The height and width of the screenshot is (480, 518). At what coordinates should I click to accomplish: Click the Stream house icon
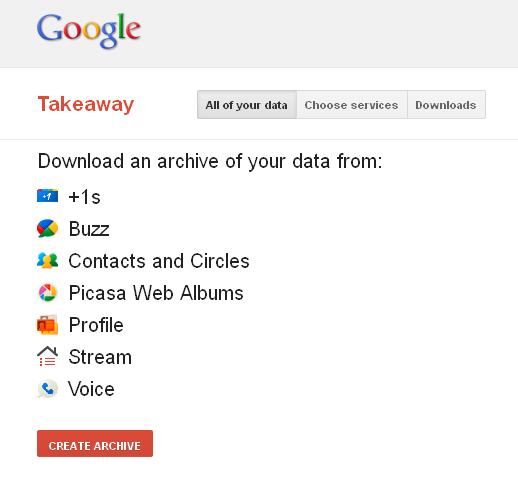[x=47, y=356]
